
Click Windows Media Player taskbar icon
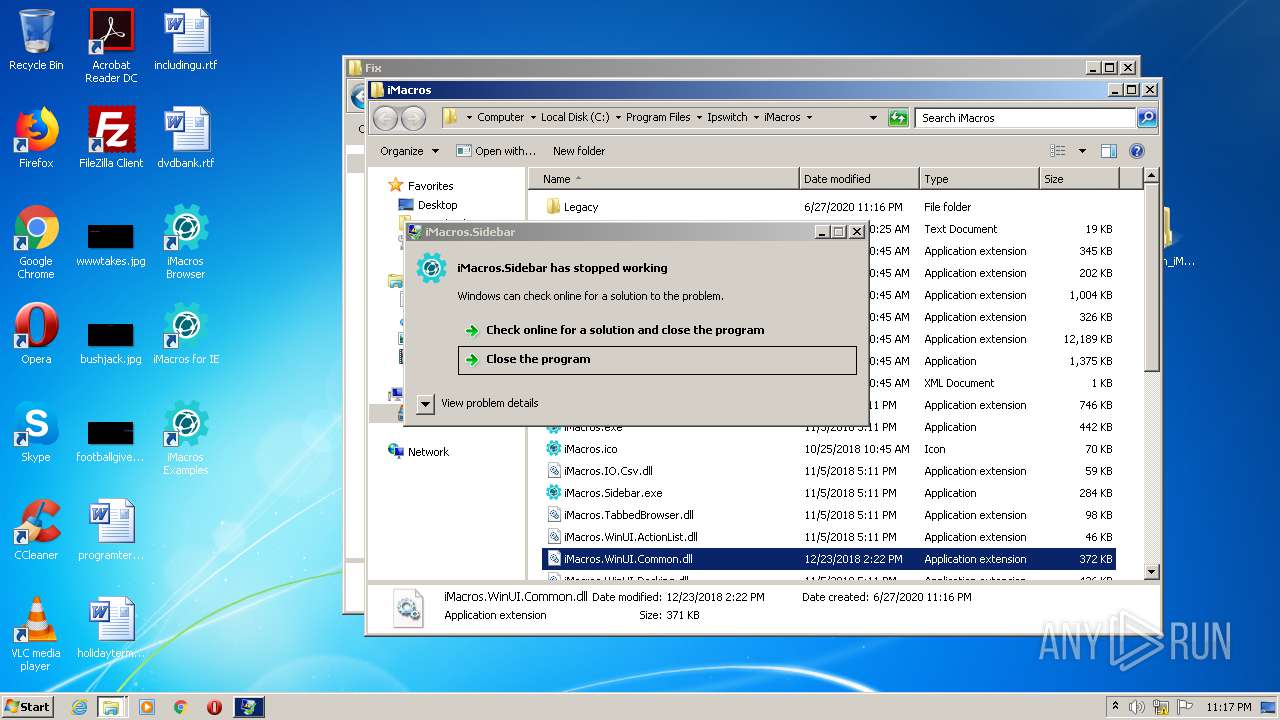click(x=147, y=707)
